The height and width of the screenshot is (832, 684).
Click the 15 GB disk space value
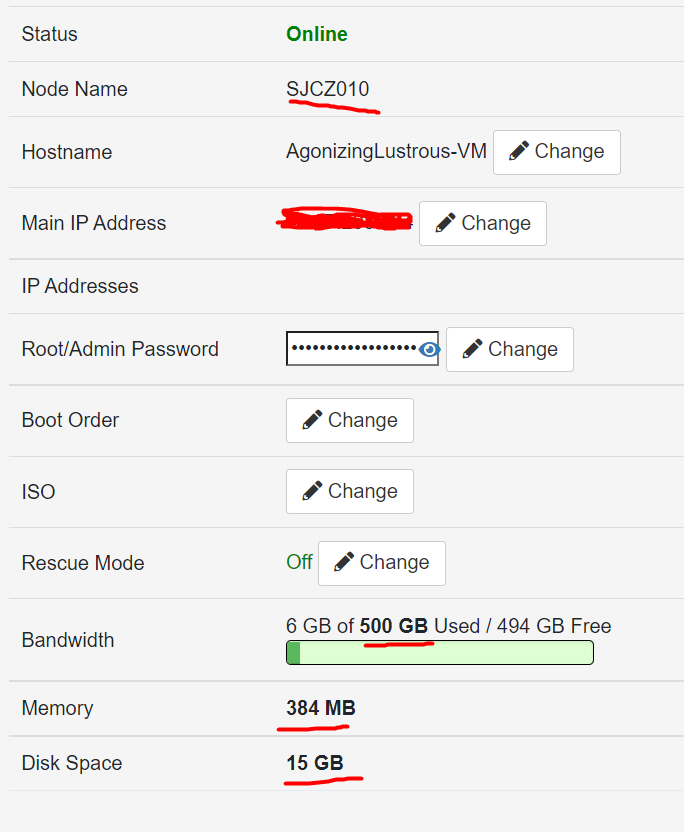click(x=315, y=763)
